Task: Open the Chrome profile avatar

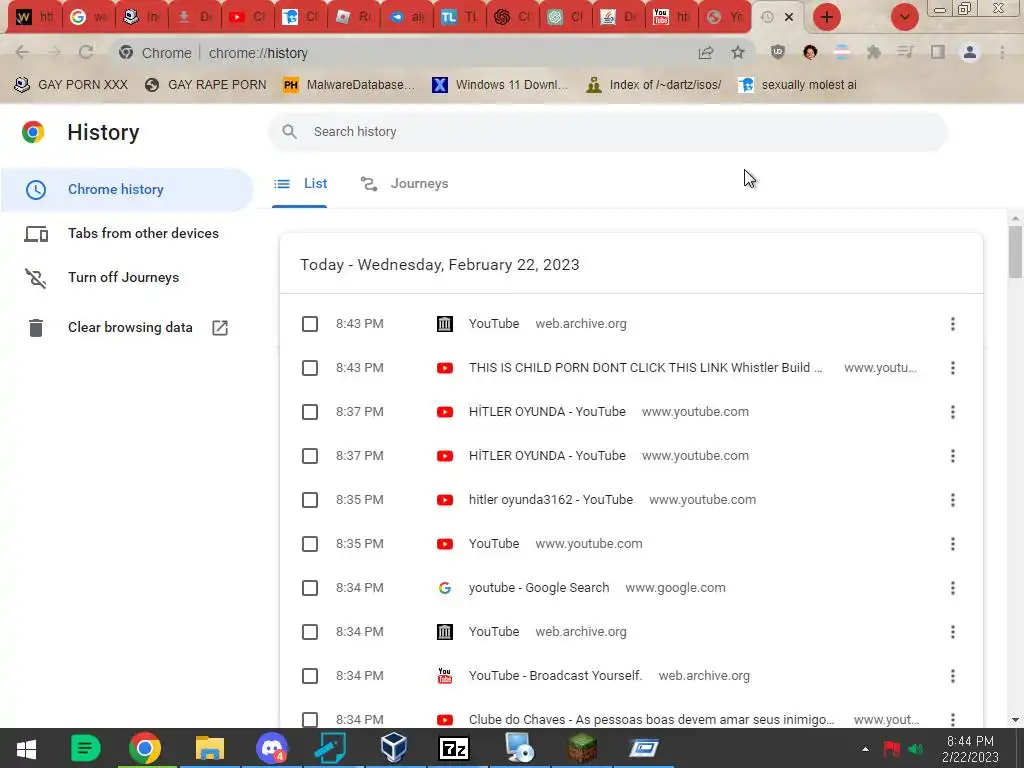Action: click(970, 52)
